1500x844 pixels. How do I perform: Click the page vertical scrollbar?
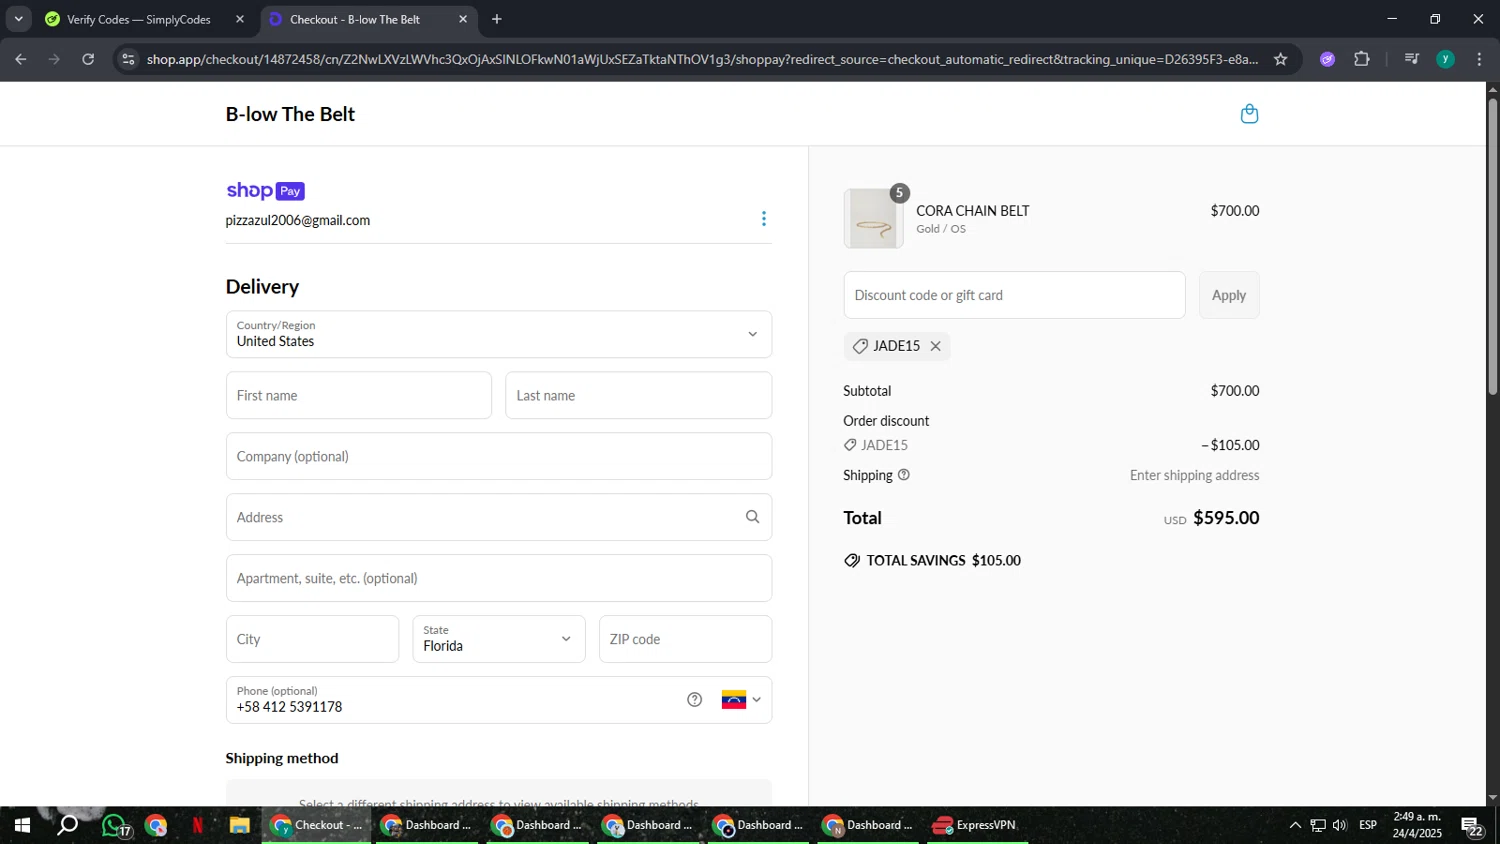(x=1492, y=245)
